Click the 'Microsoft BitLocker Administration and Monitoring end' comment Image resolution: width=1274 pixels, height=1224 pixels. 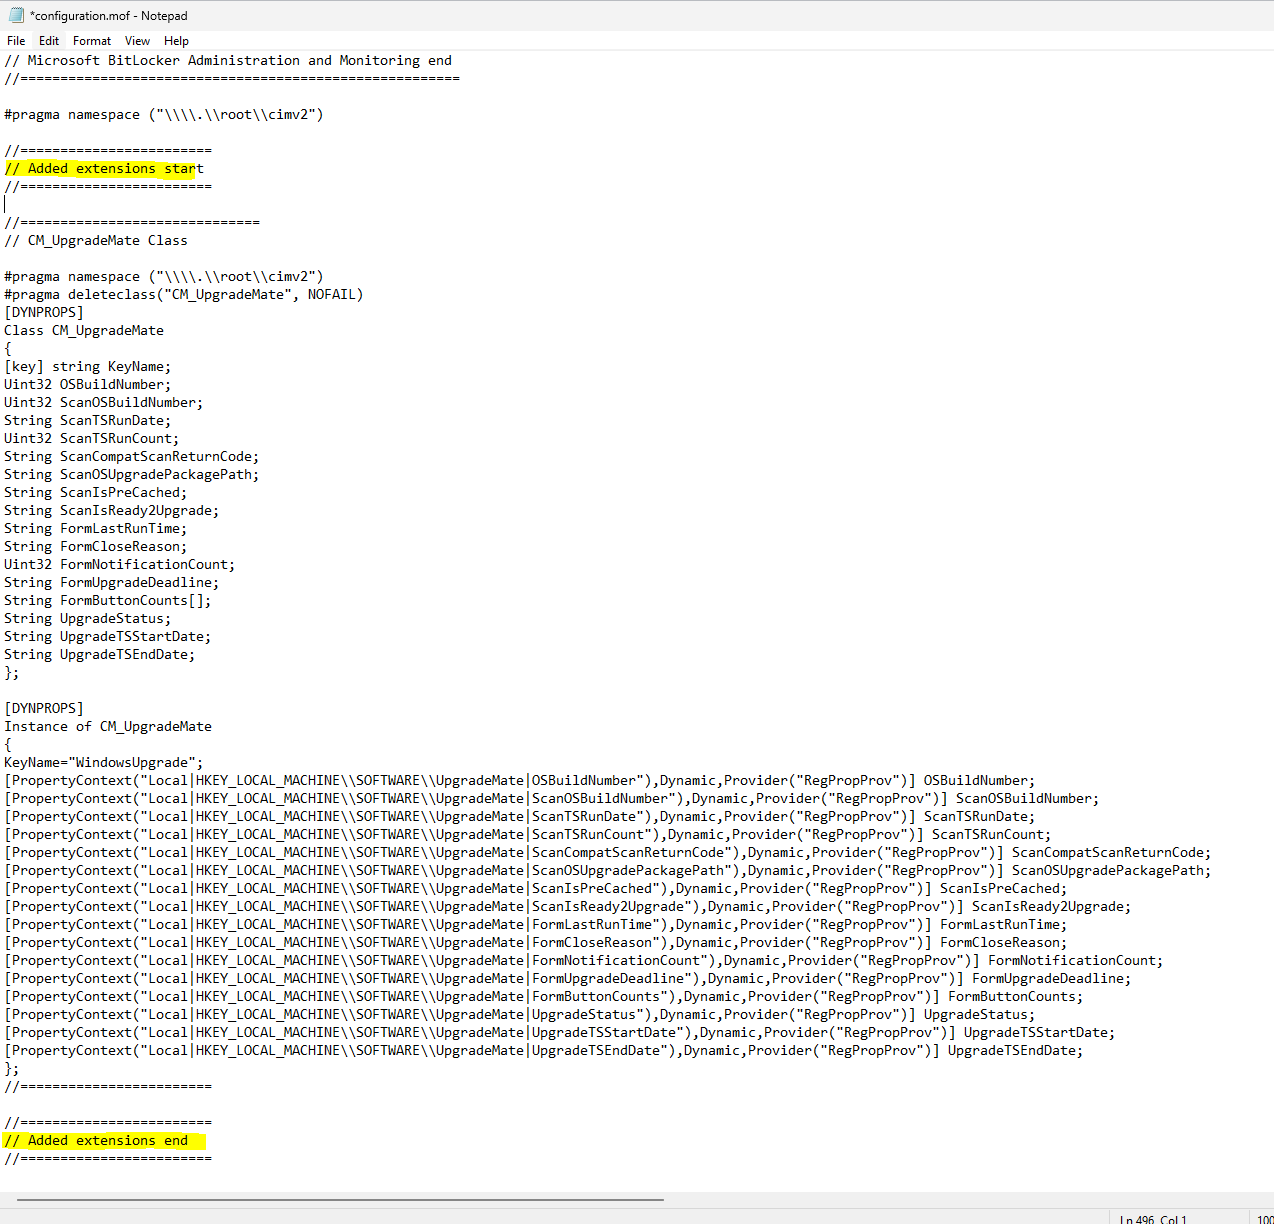pyautogui.click(x=228, y=61)
